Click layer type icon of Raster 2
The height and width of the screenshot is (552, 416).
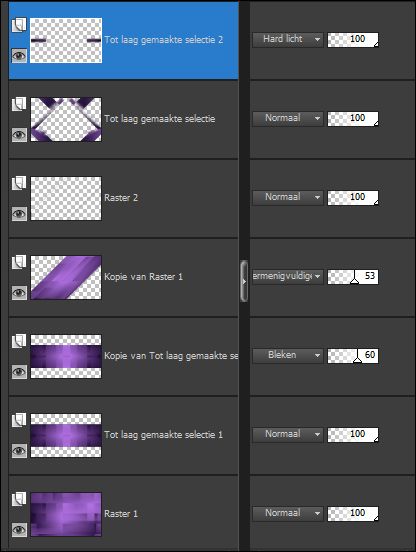pyautogui.click(x=19, y=183)
